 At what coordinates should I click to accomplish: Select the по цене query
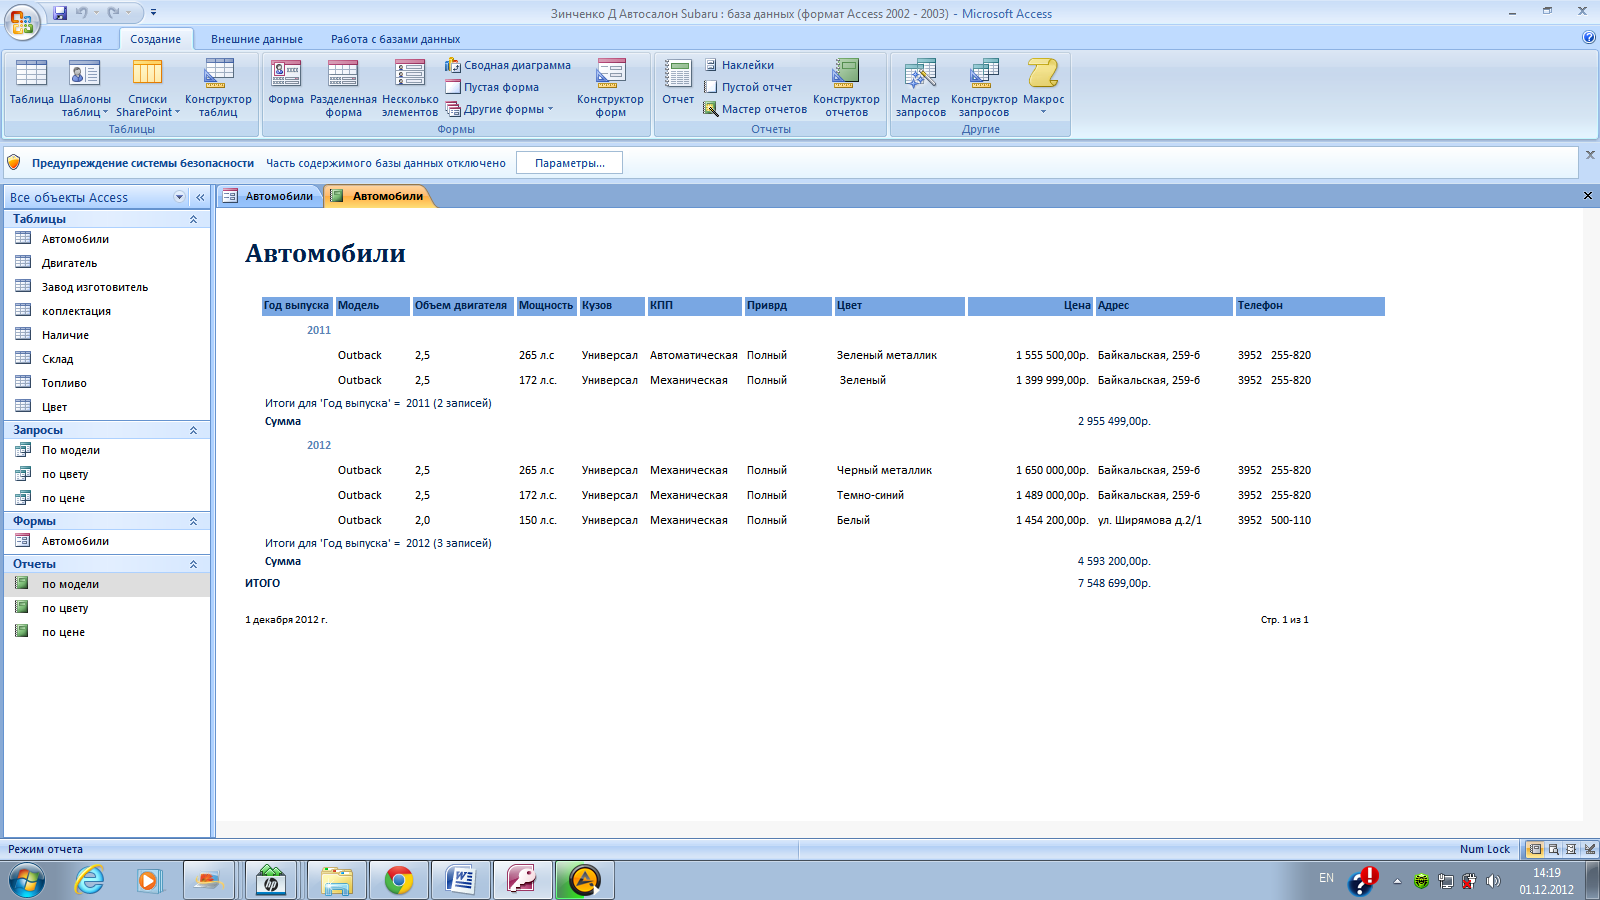click(107, 498)
